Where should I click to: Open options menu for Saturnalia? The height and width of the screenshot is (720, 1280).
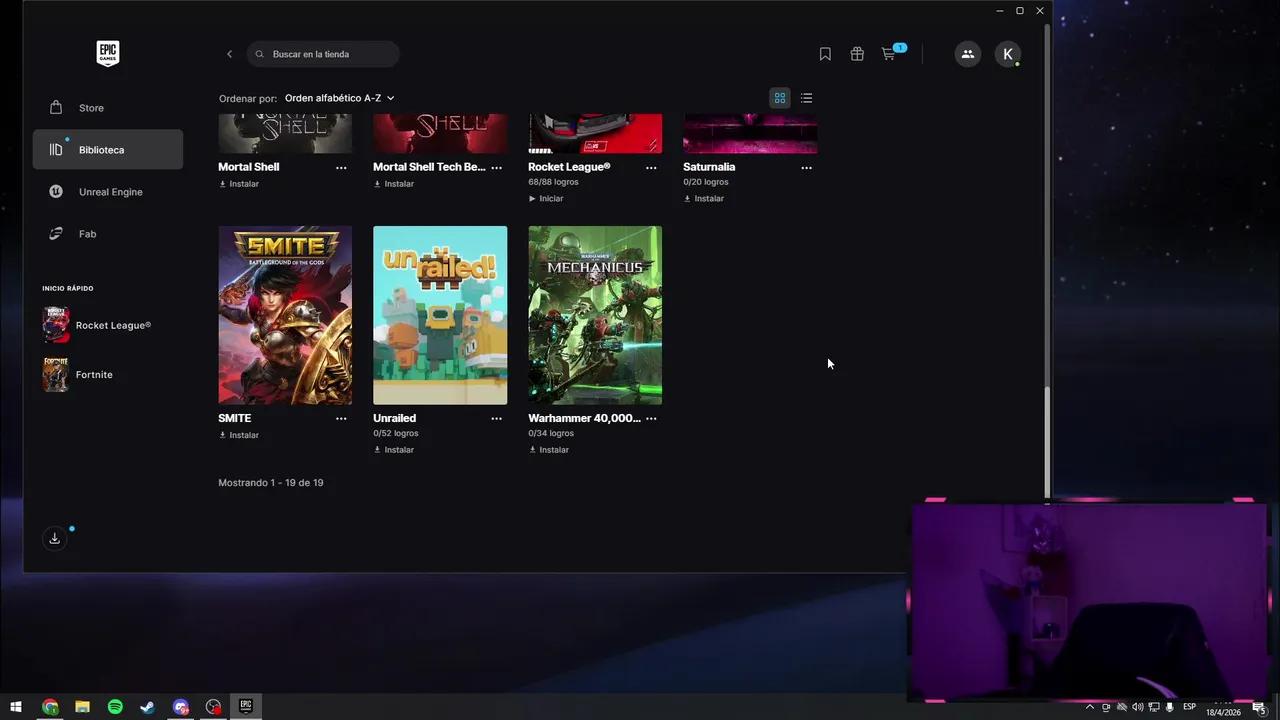click(806, 167)
